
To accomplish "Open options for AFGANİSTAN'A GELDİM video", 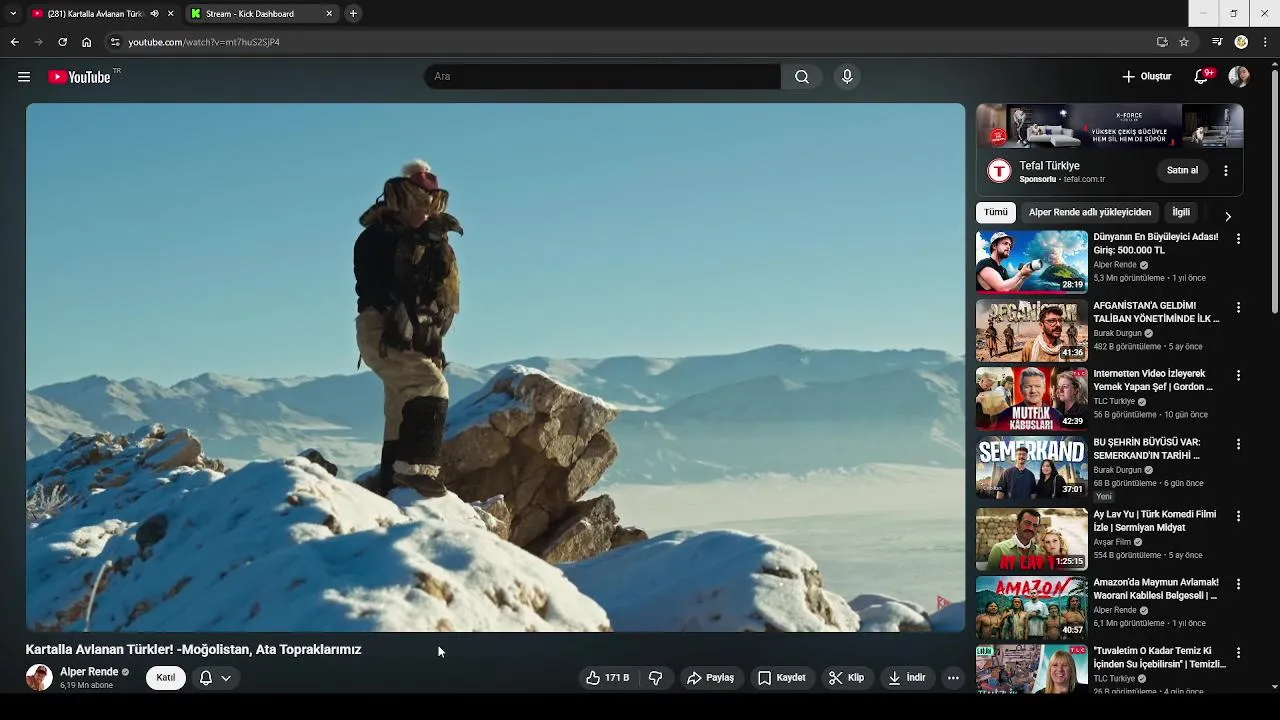I will [1238, 307].
